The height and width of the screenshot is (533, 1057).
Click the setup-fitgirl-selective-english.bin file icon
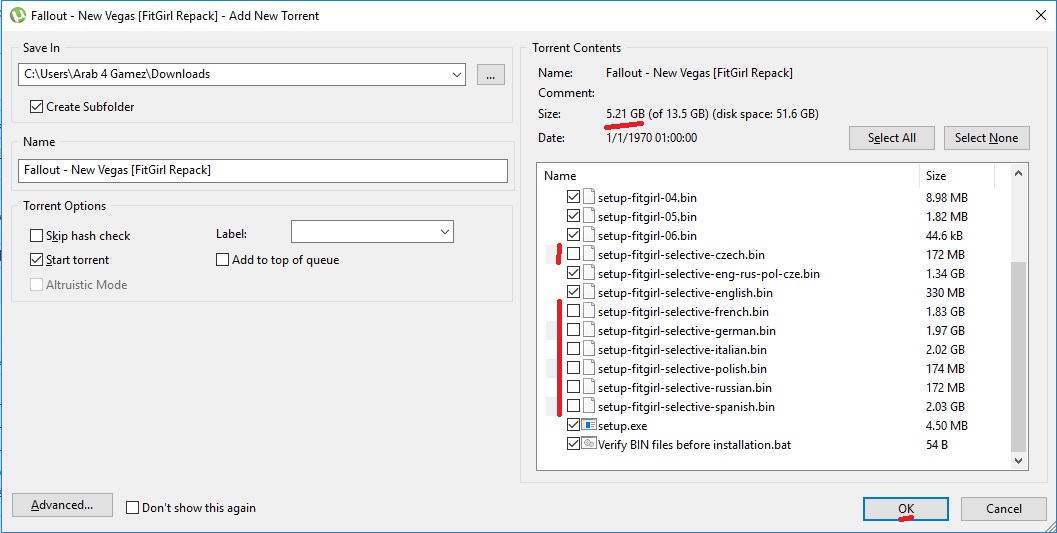pyautogui.click(x=589, y=292)
